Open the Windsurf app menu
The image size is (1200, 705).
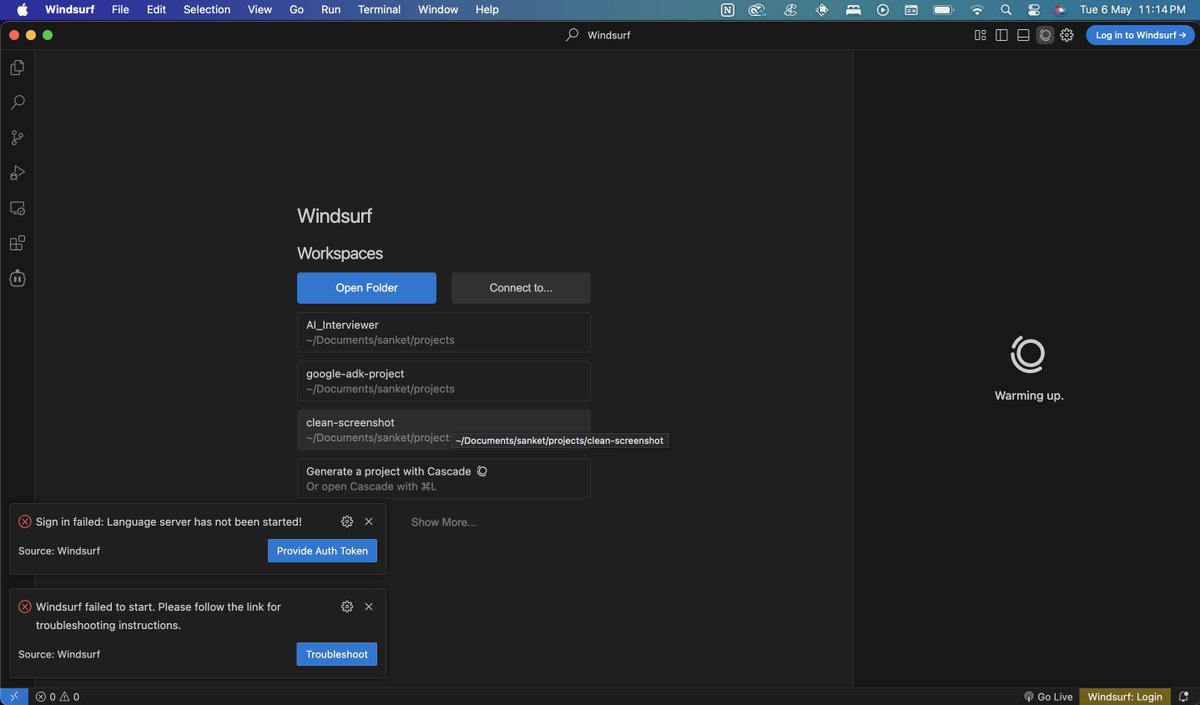click(69, 10)
